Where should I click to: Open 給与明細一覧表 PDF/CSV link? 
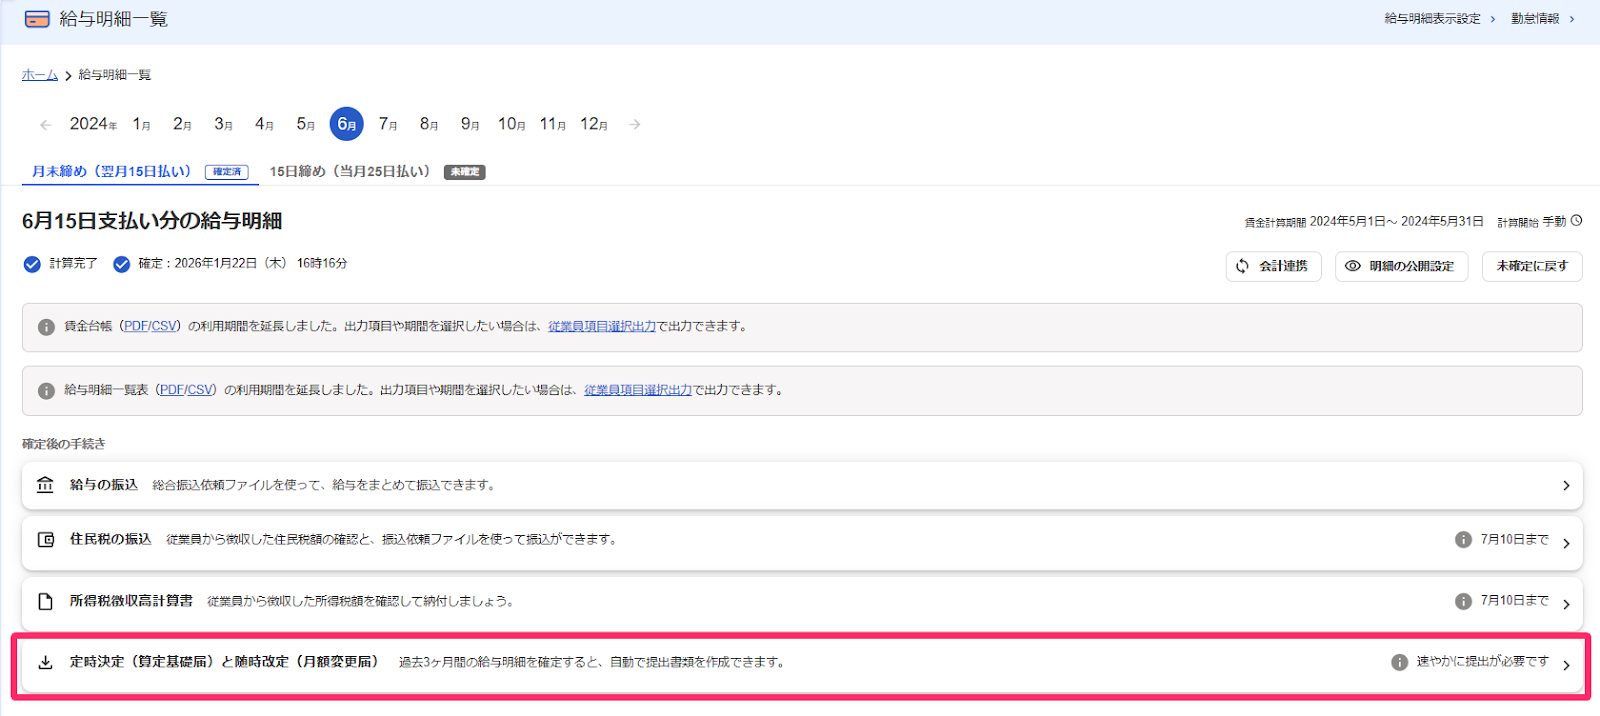point(186,390)
